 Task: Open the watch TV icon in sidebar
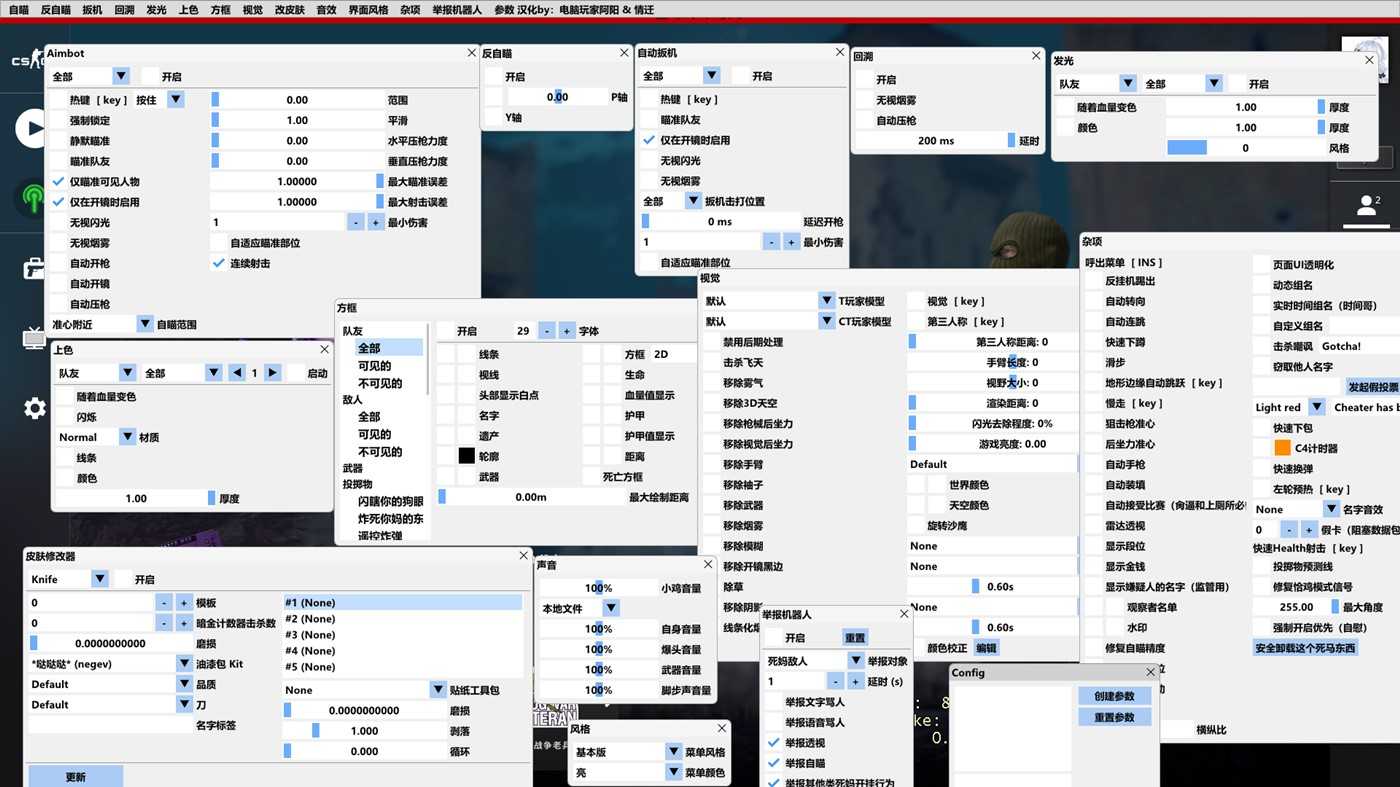pyautogui.click(x=34, y=338)
